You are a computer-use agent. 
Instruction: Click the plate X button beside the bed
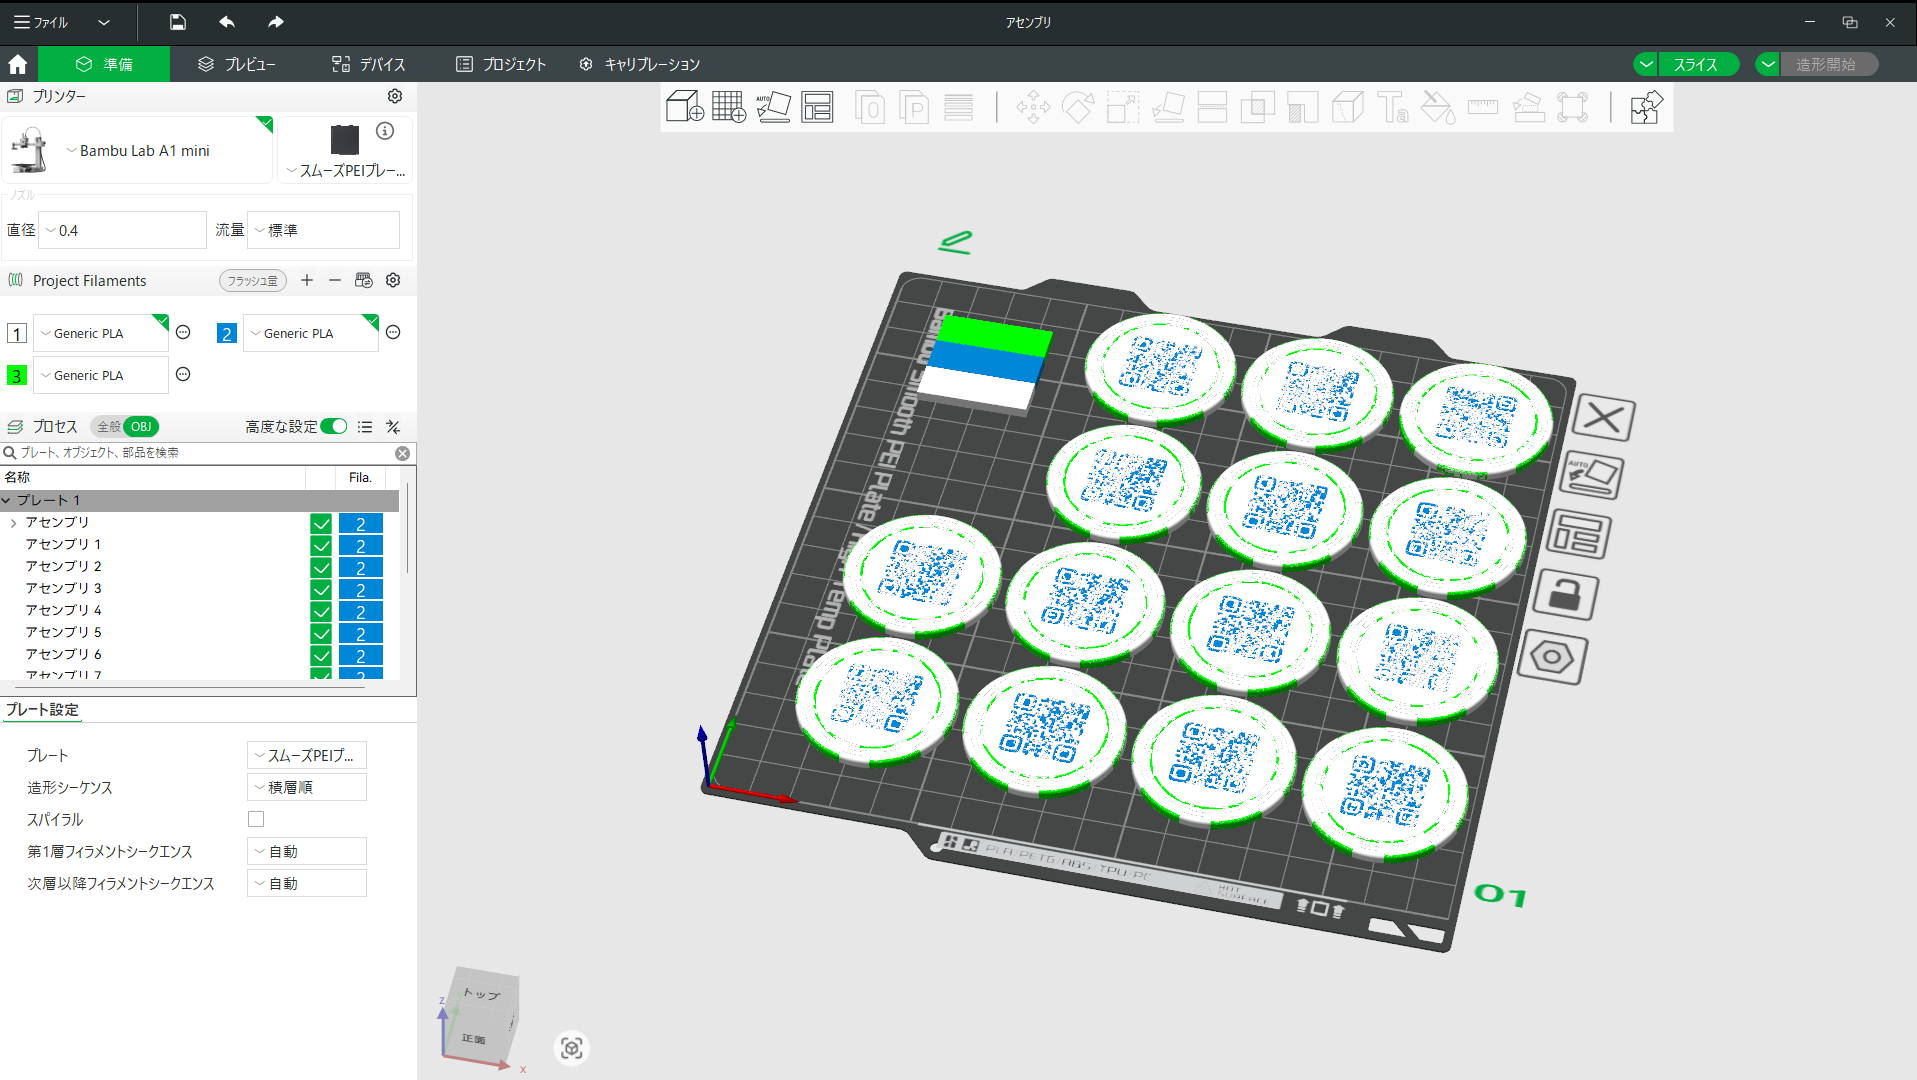pos(1603,418)
